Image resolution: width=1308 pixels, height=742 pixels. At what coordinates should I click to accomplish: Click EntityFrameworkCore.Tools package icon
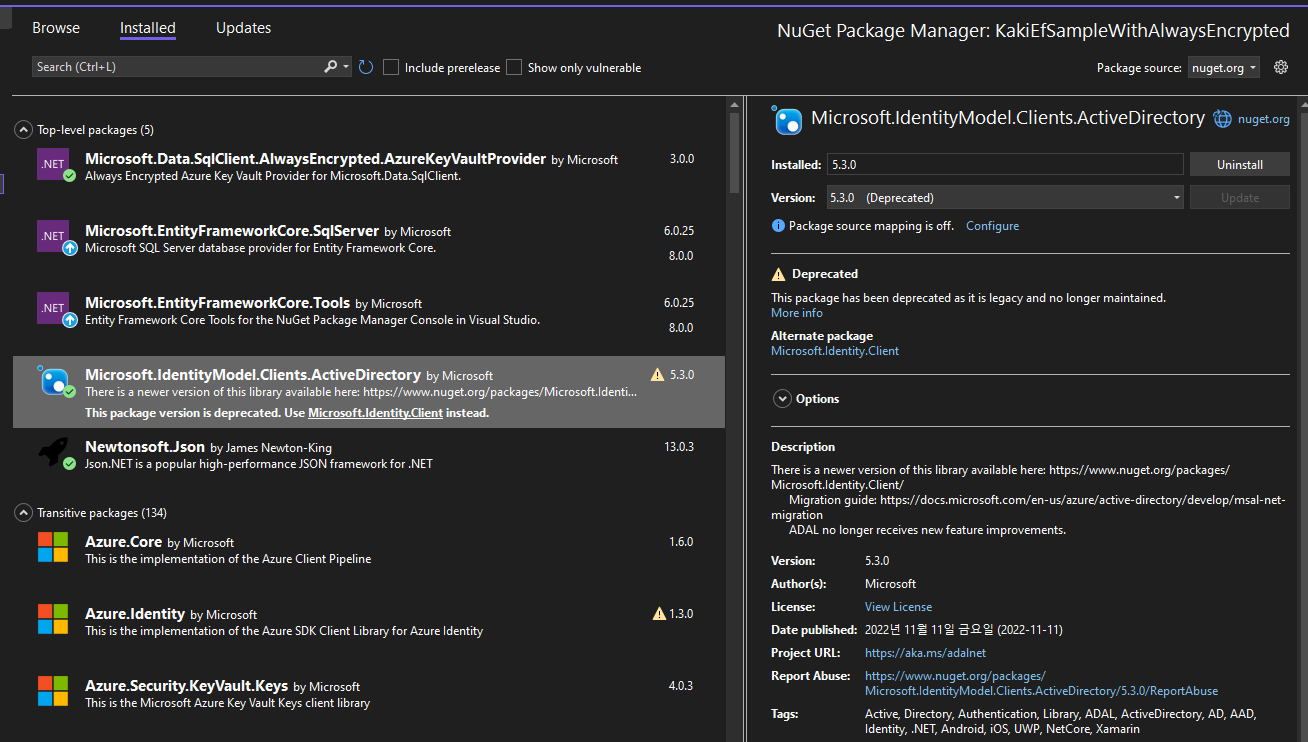(x=53, y=307)
